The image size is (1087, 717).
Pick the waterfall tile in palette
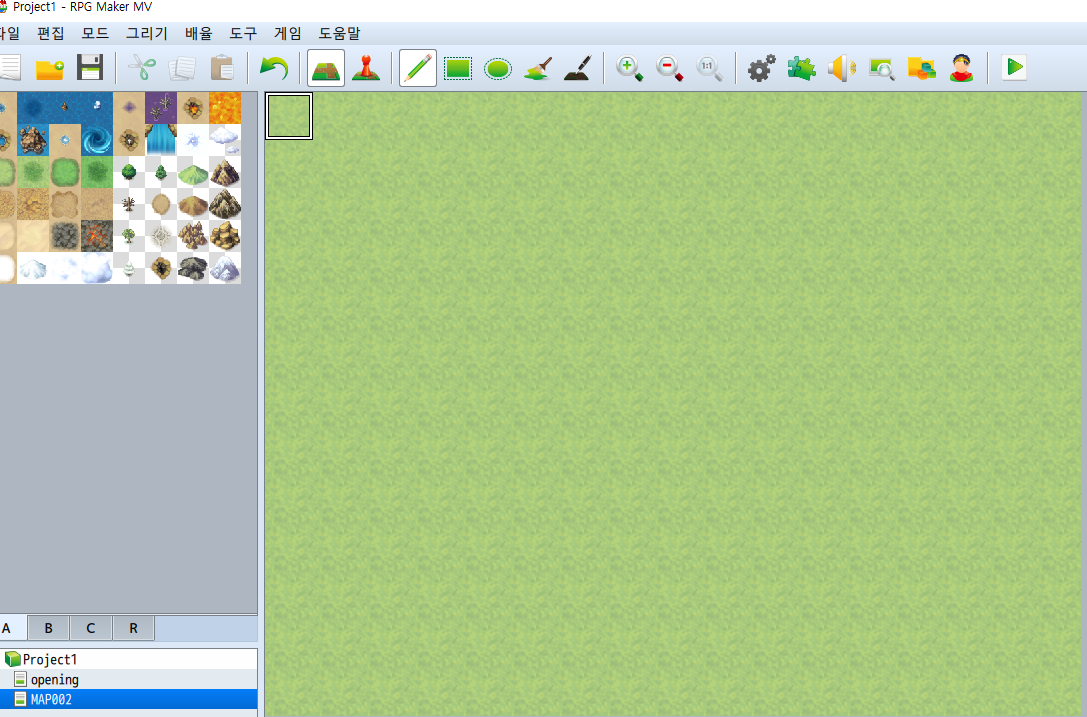161,140
